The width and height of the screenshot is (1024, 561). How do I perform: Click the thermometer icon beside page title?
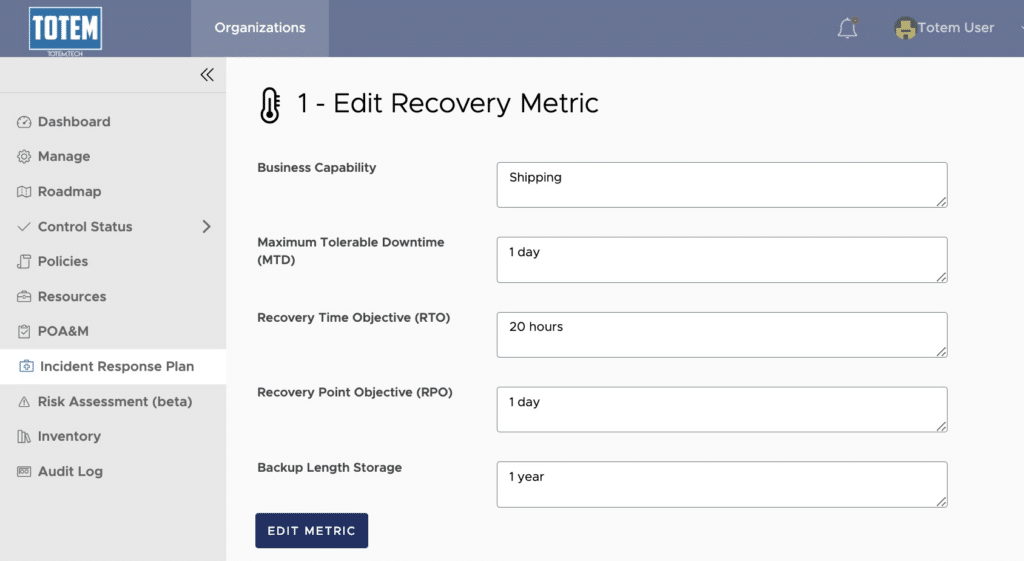click(x=270, y=105)
